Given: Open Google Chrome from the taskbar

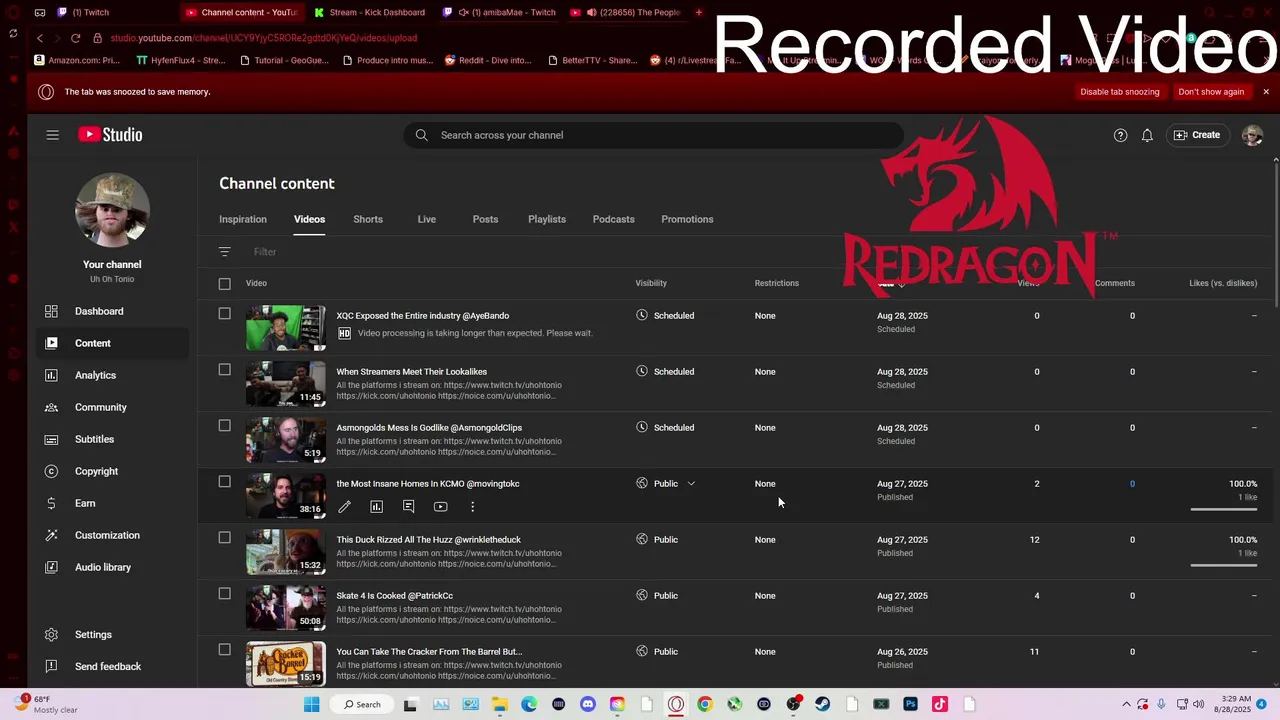Looking at the screenshot, I should click(705, 704).
